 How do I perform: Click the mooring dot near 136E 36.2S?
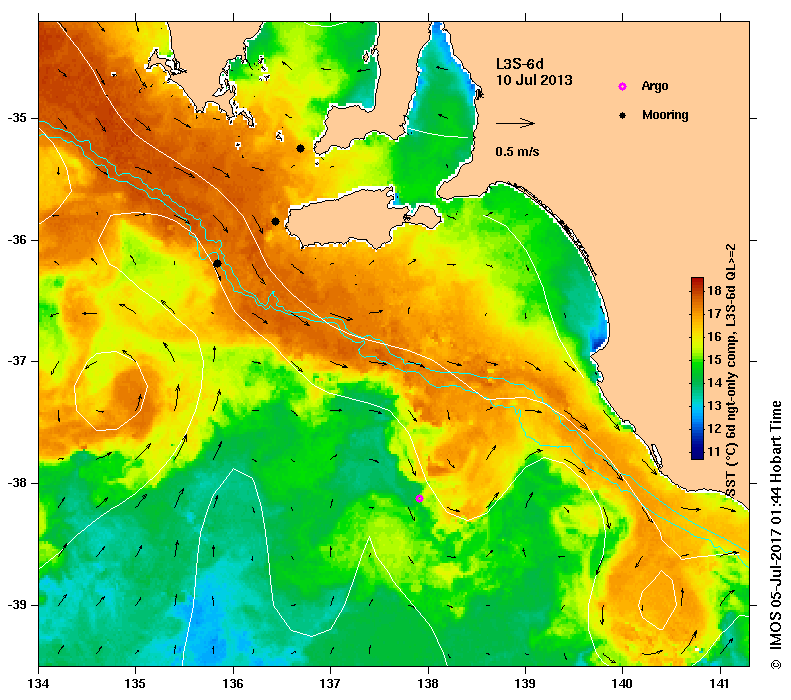pyautogui.click(x=217, y=263)
